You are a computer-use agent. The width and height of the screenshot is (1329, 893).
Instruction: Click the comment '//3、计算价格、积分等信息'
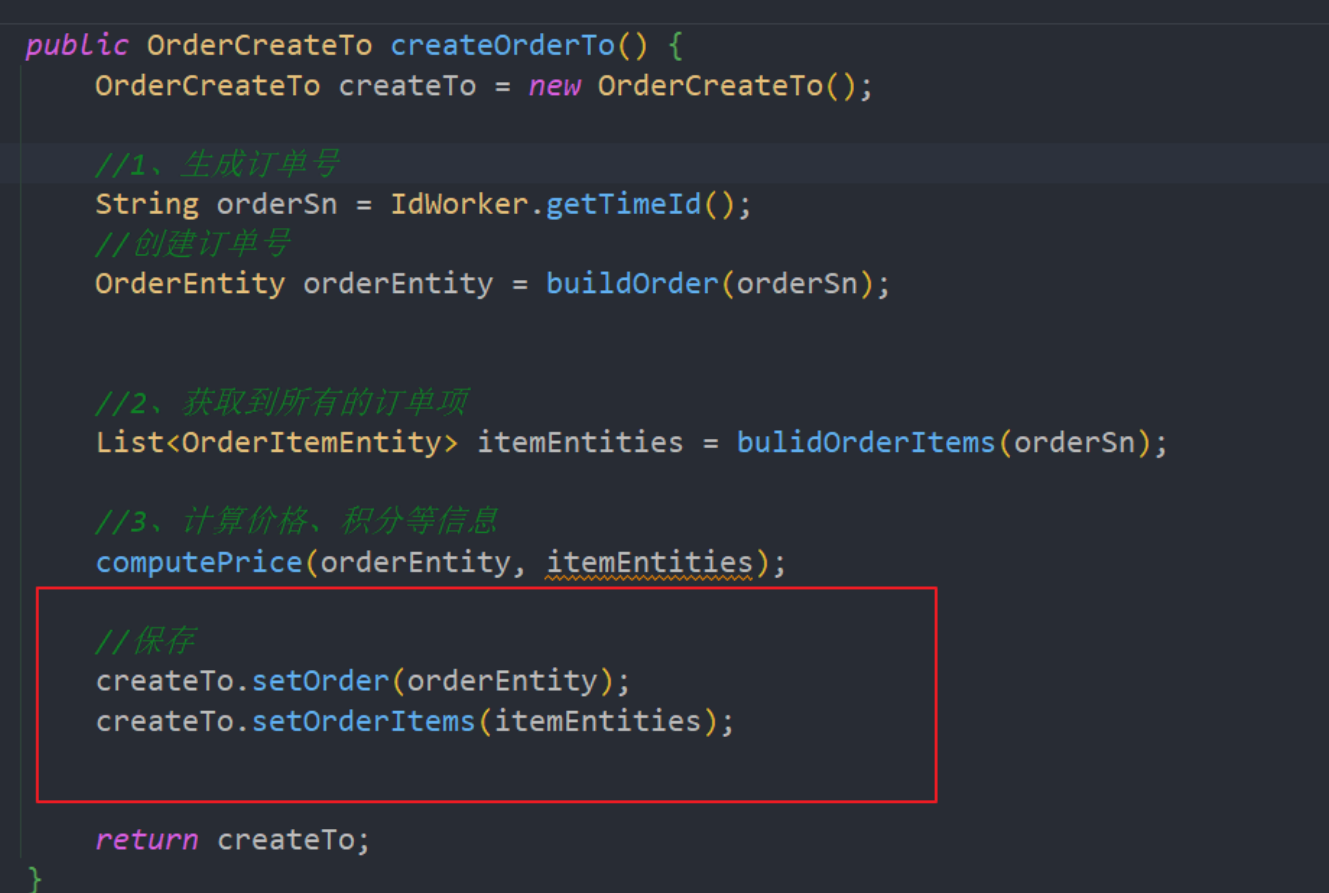click(x=296, y=522)
